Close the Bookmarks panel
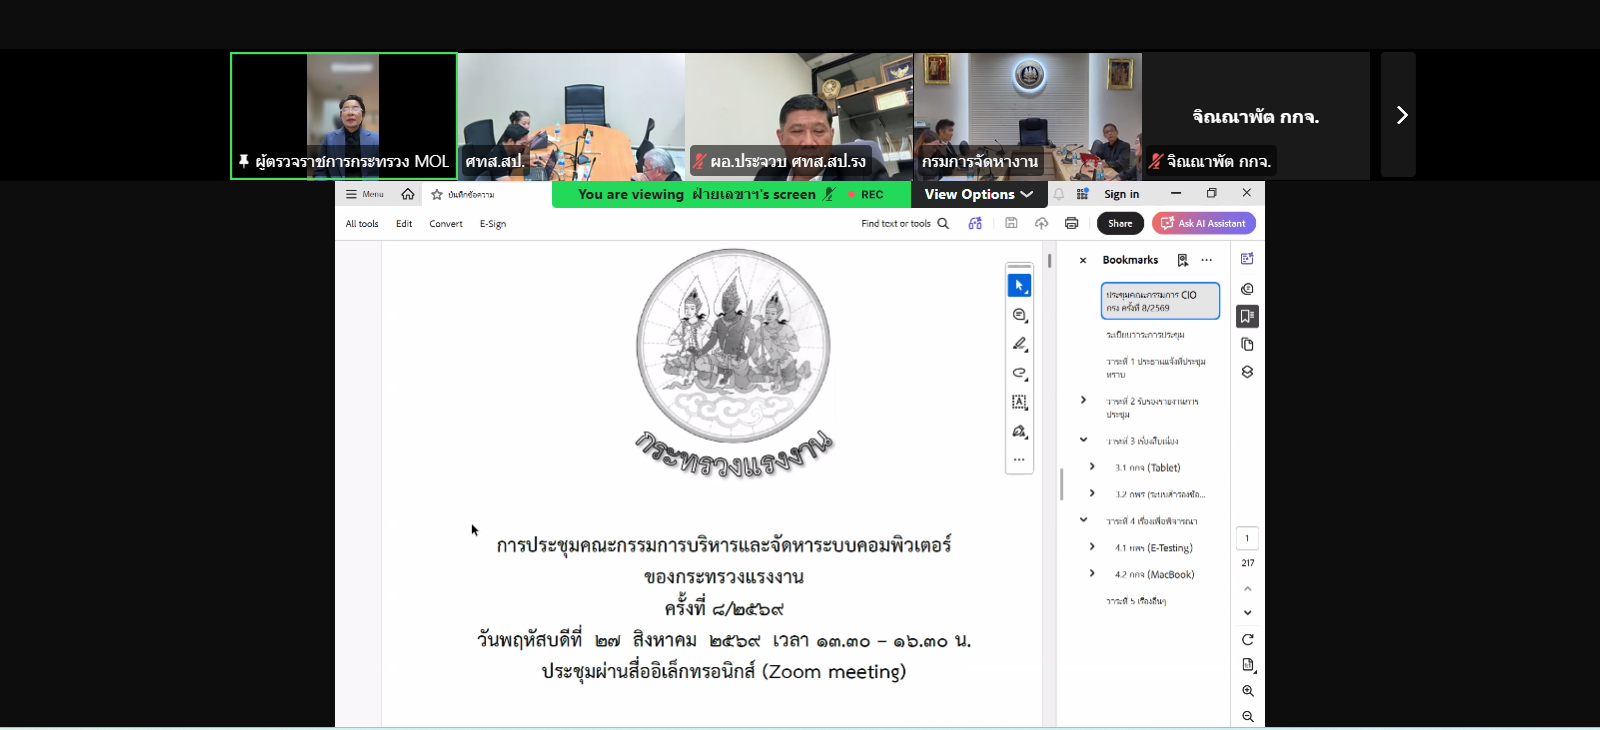This screenshot has height=730, width=1600. [x=1083, y=260]
